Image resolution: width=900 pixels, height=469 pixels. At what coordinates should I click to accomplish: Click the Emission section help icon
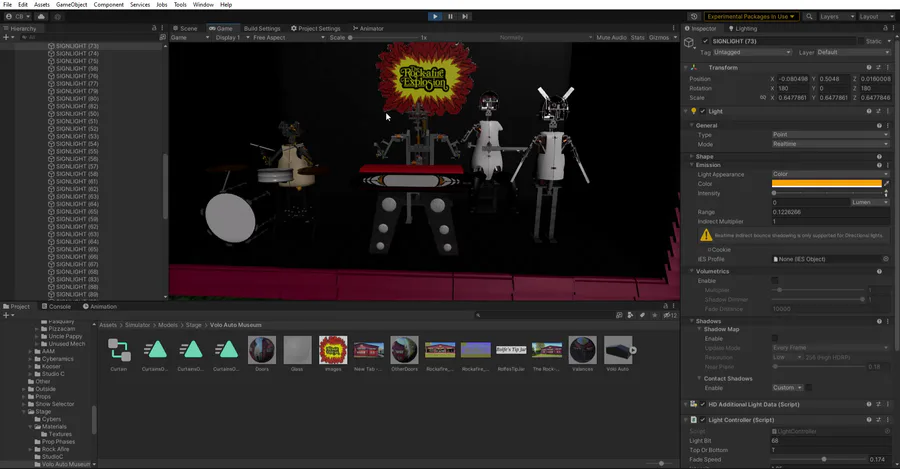point(879,165)
